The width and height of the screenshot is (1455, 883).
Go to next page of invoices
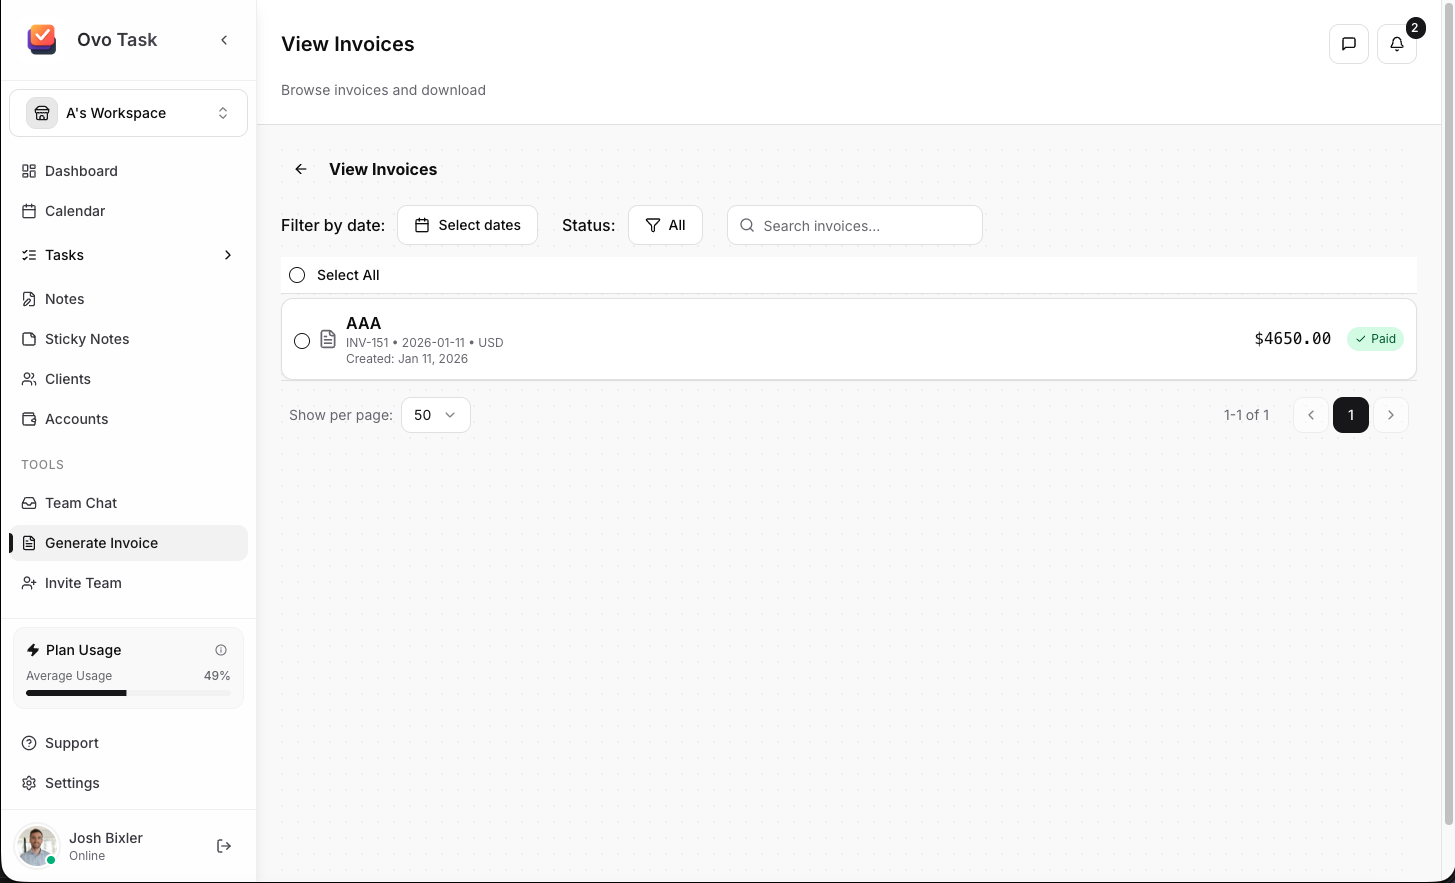coord(1390,415)
